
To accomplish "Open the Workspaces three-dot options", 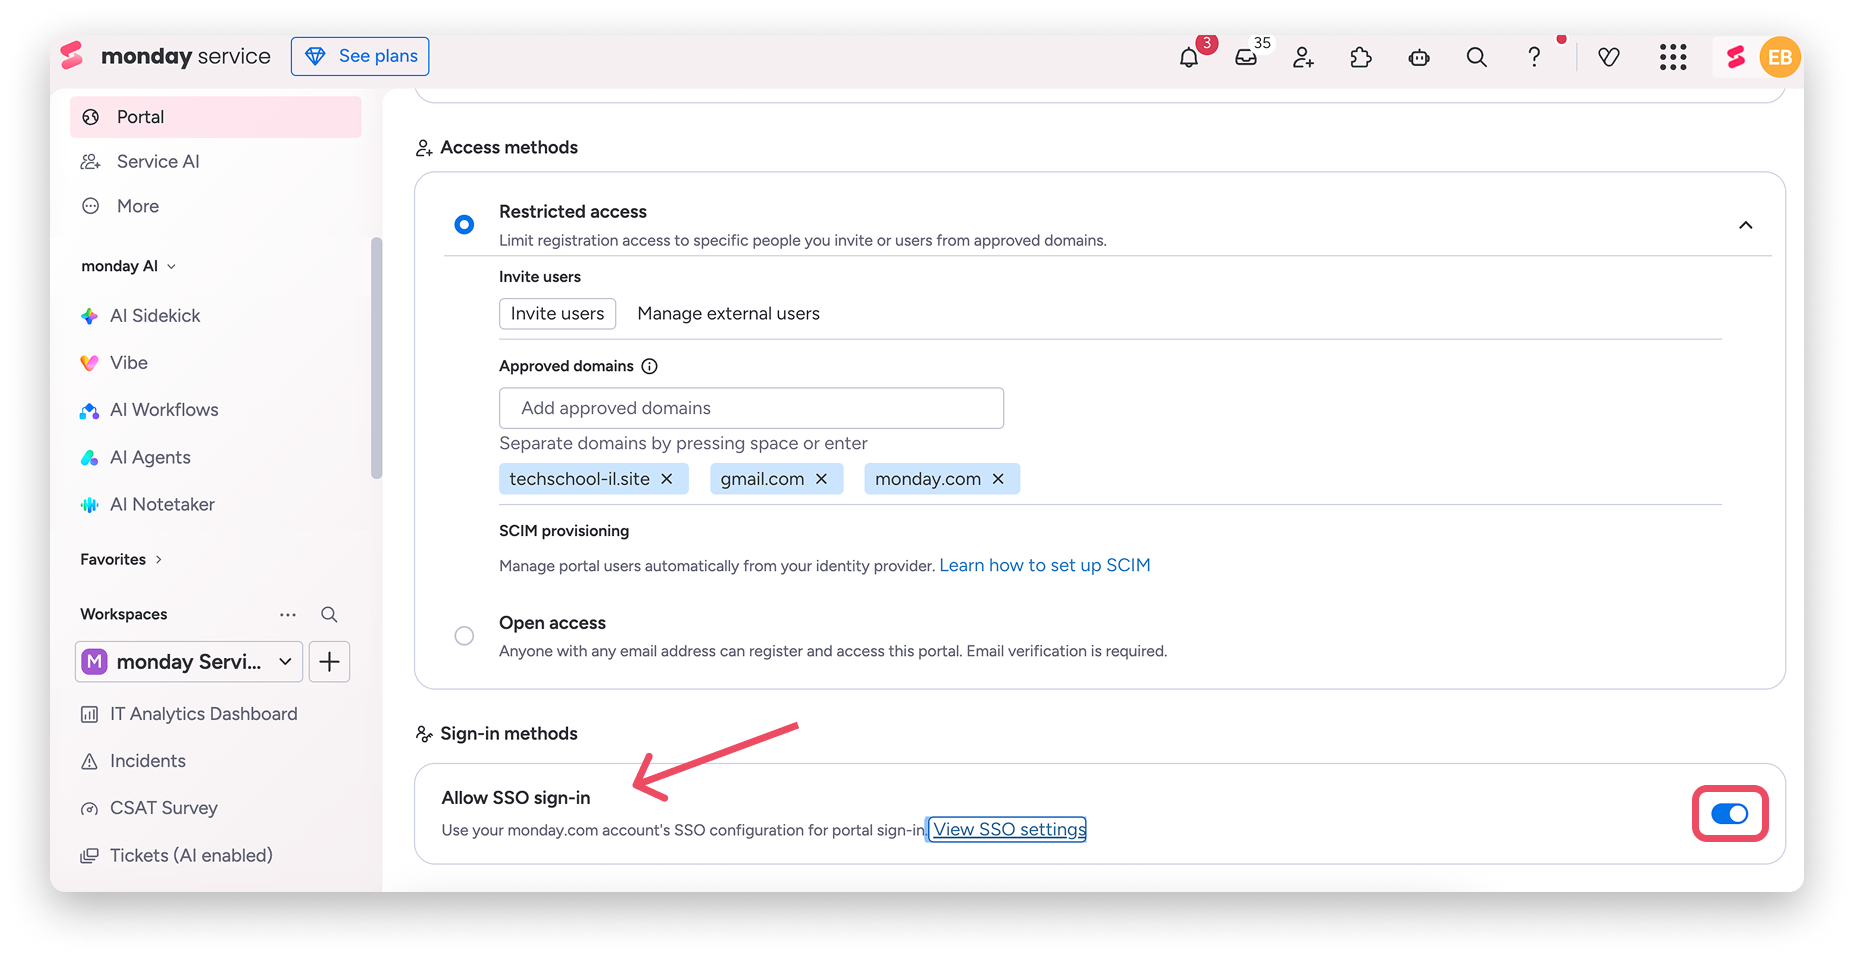I will pyautogui.click(x=288, y=614).
